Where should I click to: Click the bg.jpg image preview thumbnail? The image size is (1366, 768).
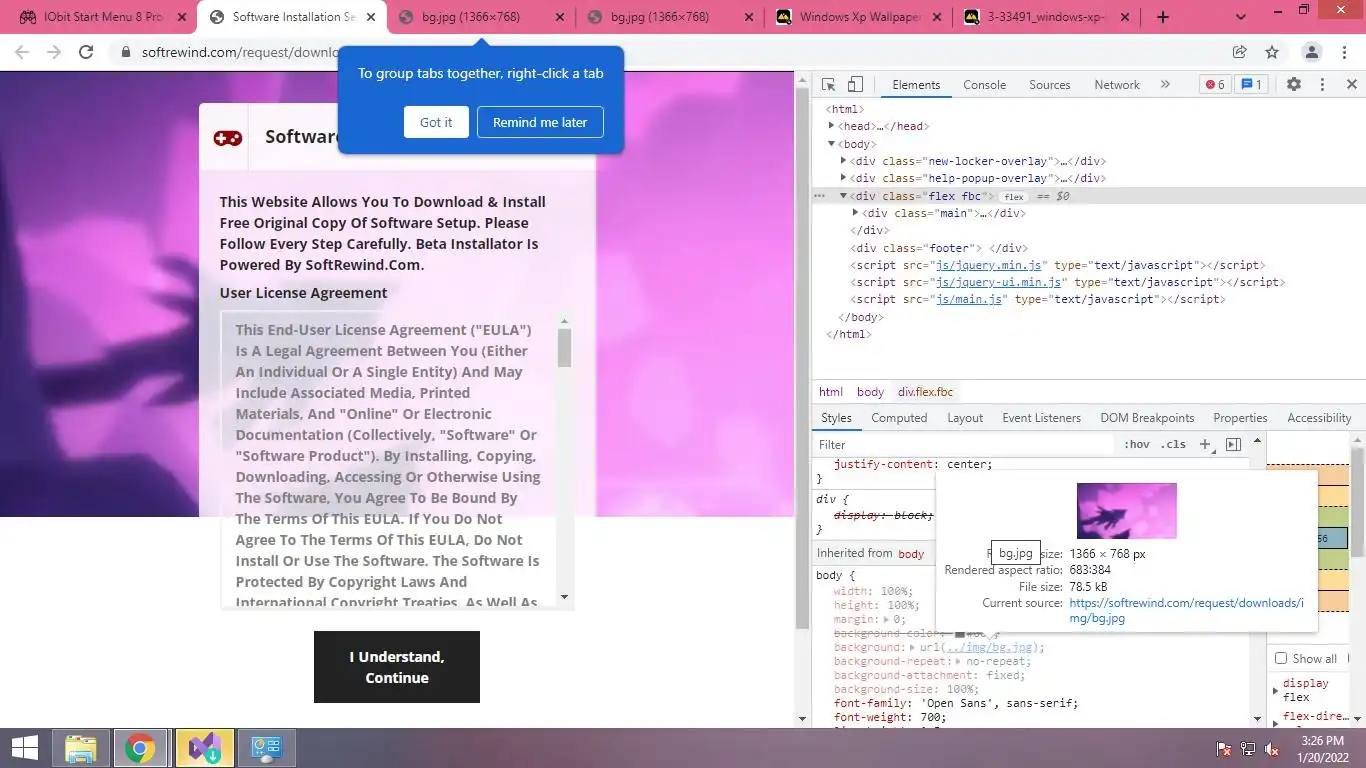1126,511
